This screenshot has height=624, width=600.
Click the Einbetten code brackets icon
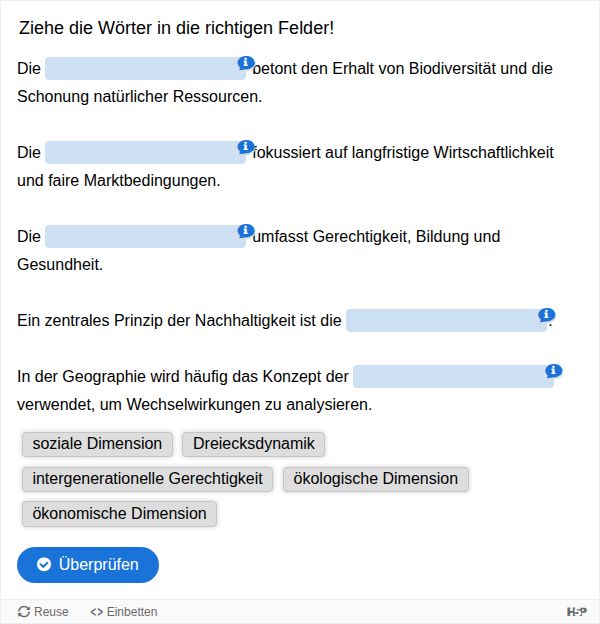click(x=96, y=612)
